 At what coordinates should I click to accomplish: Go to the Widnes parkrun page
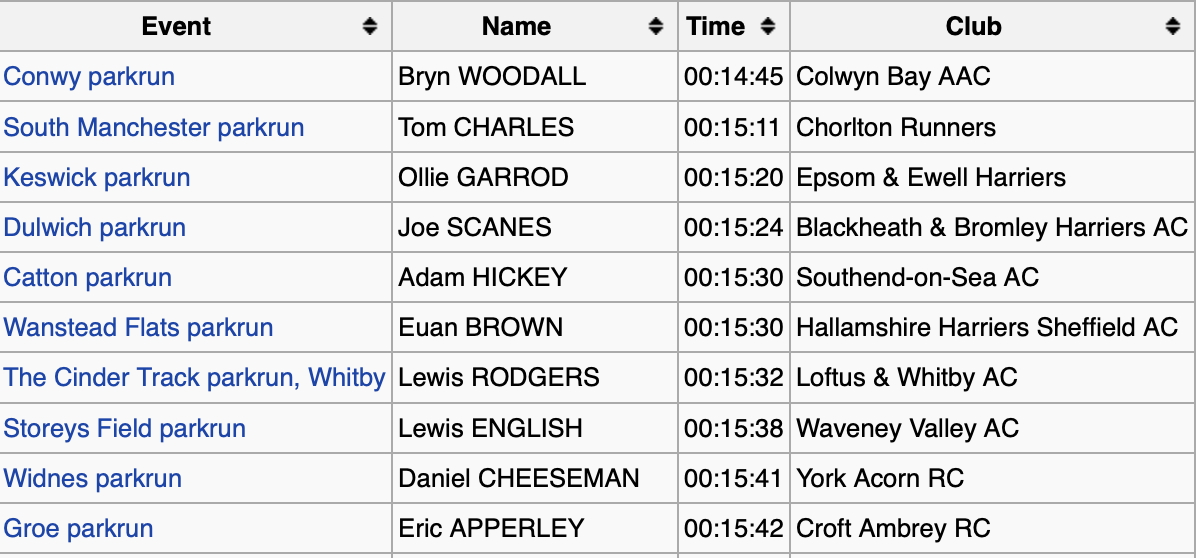coord(93,478)
